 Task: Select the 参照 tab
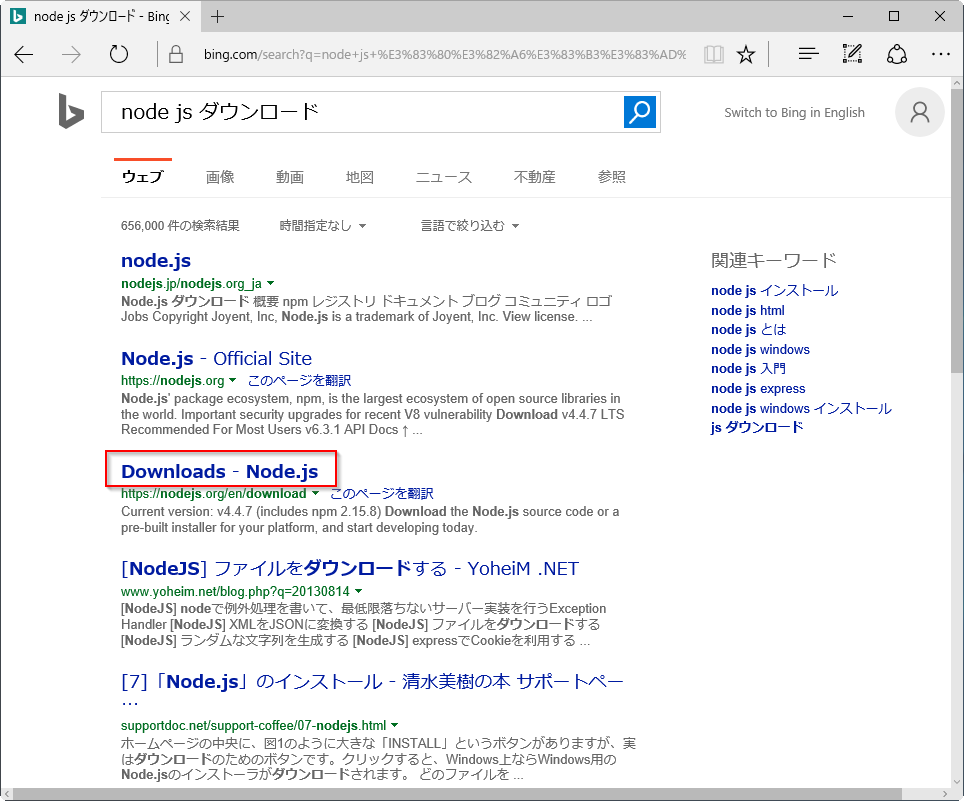(612, 177)
